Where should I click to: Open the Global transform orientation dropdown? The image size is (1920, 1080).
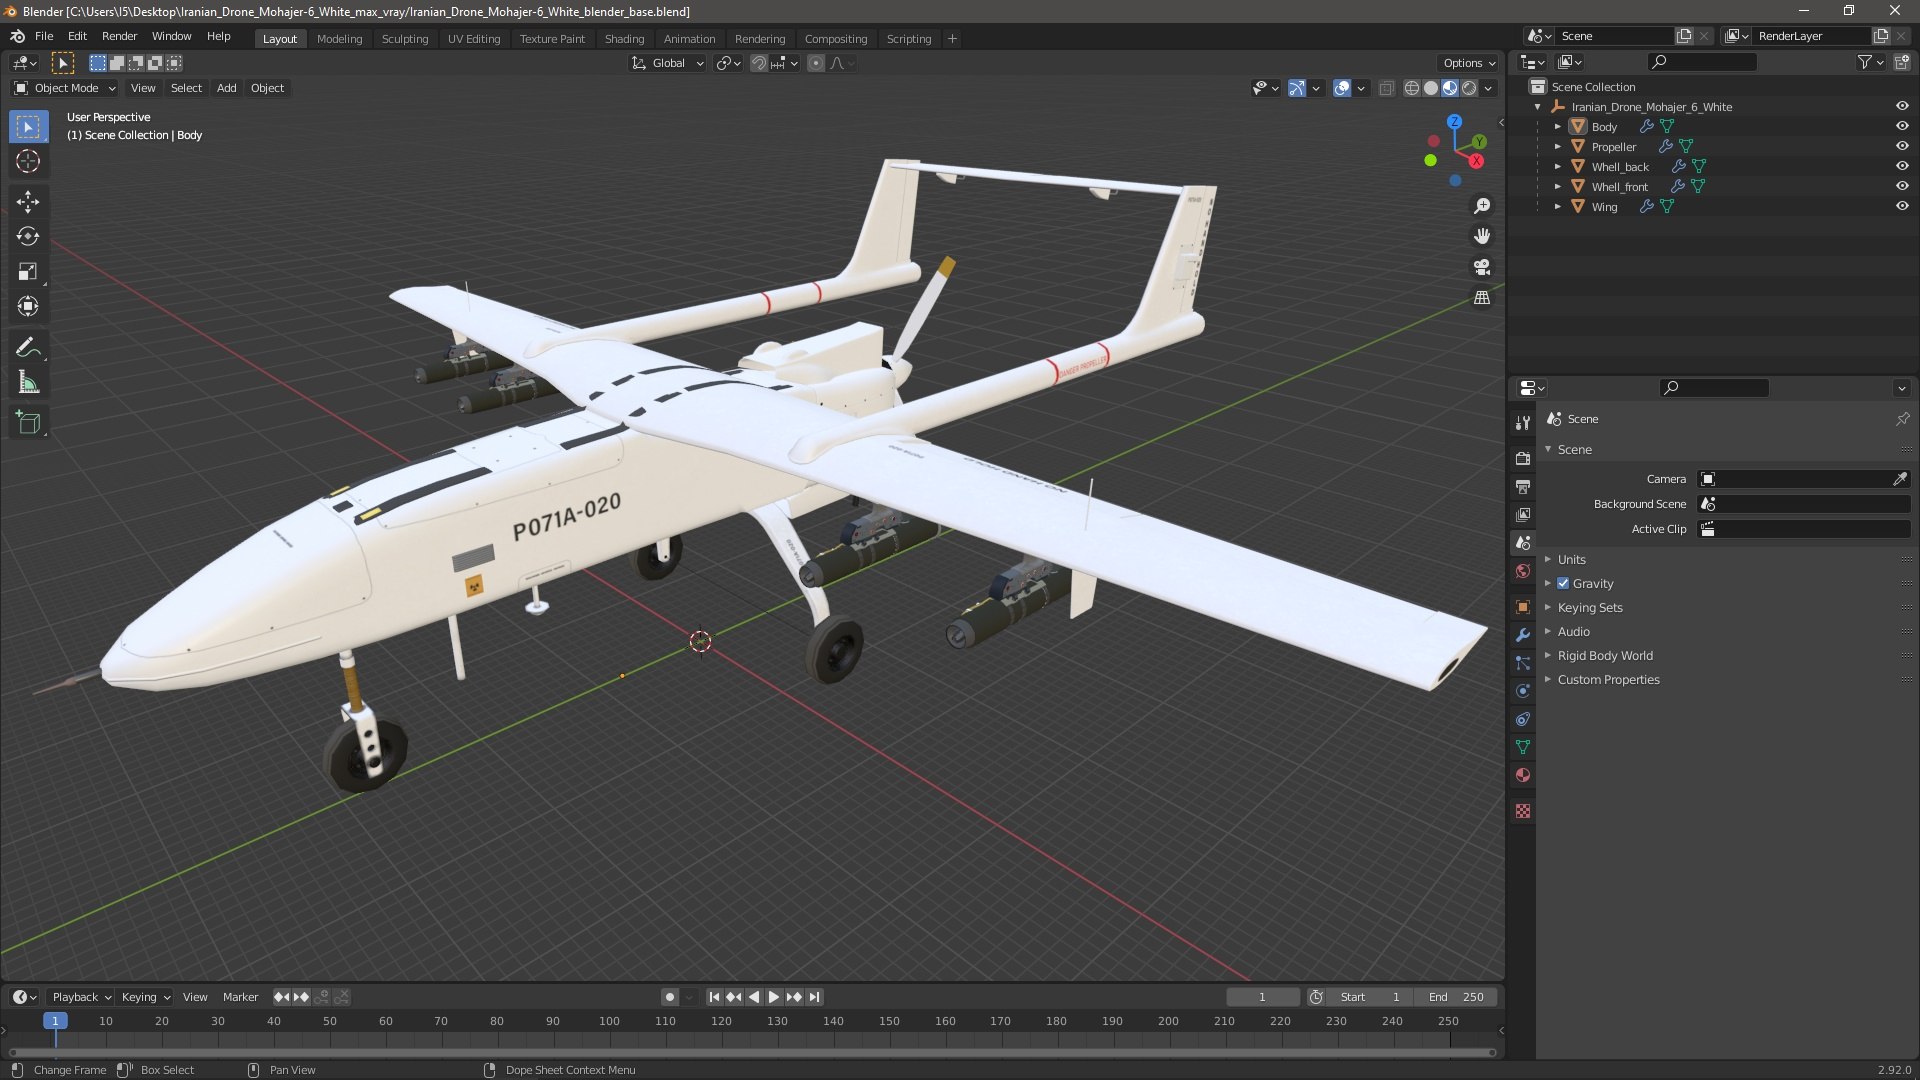[x=668, y=63]
